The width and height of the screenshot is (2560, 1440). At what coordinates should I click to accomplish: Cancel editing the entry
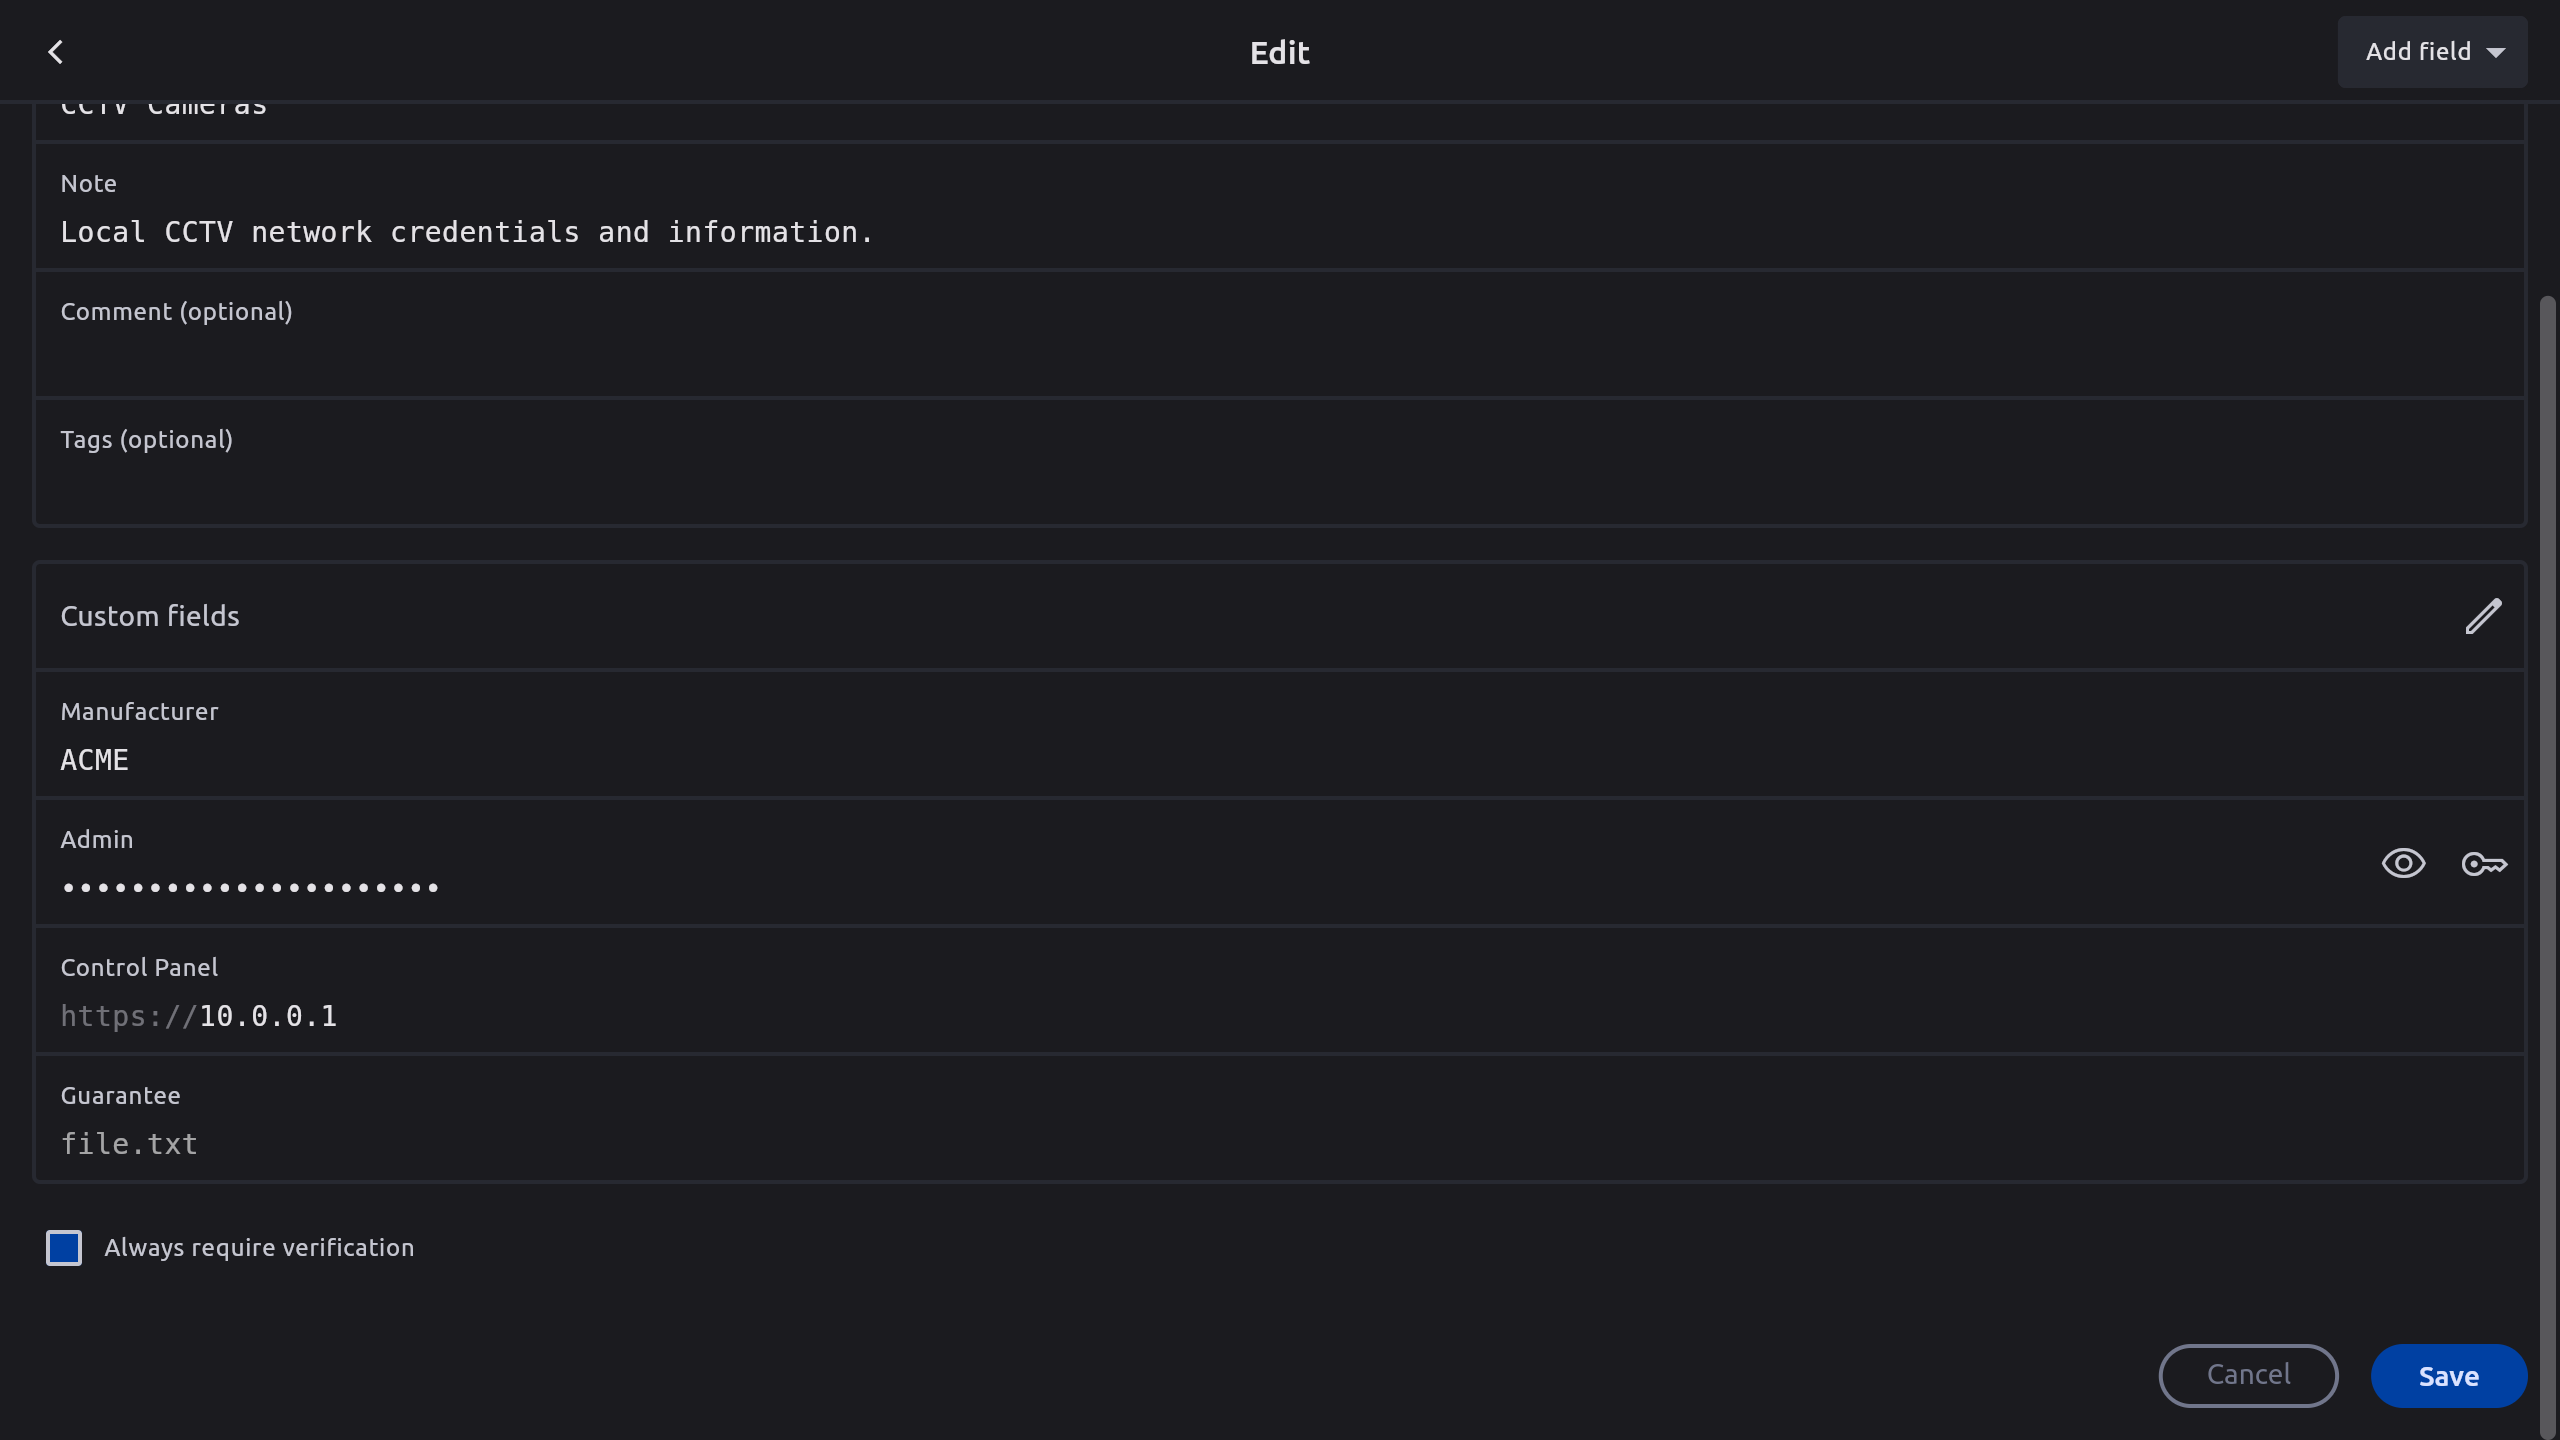2248,1375
